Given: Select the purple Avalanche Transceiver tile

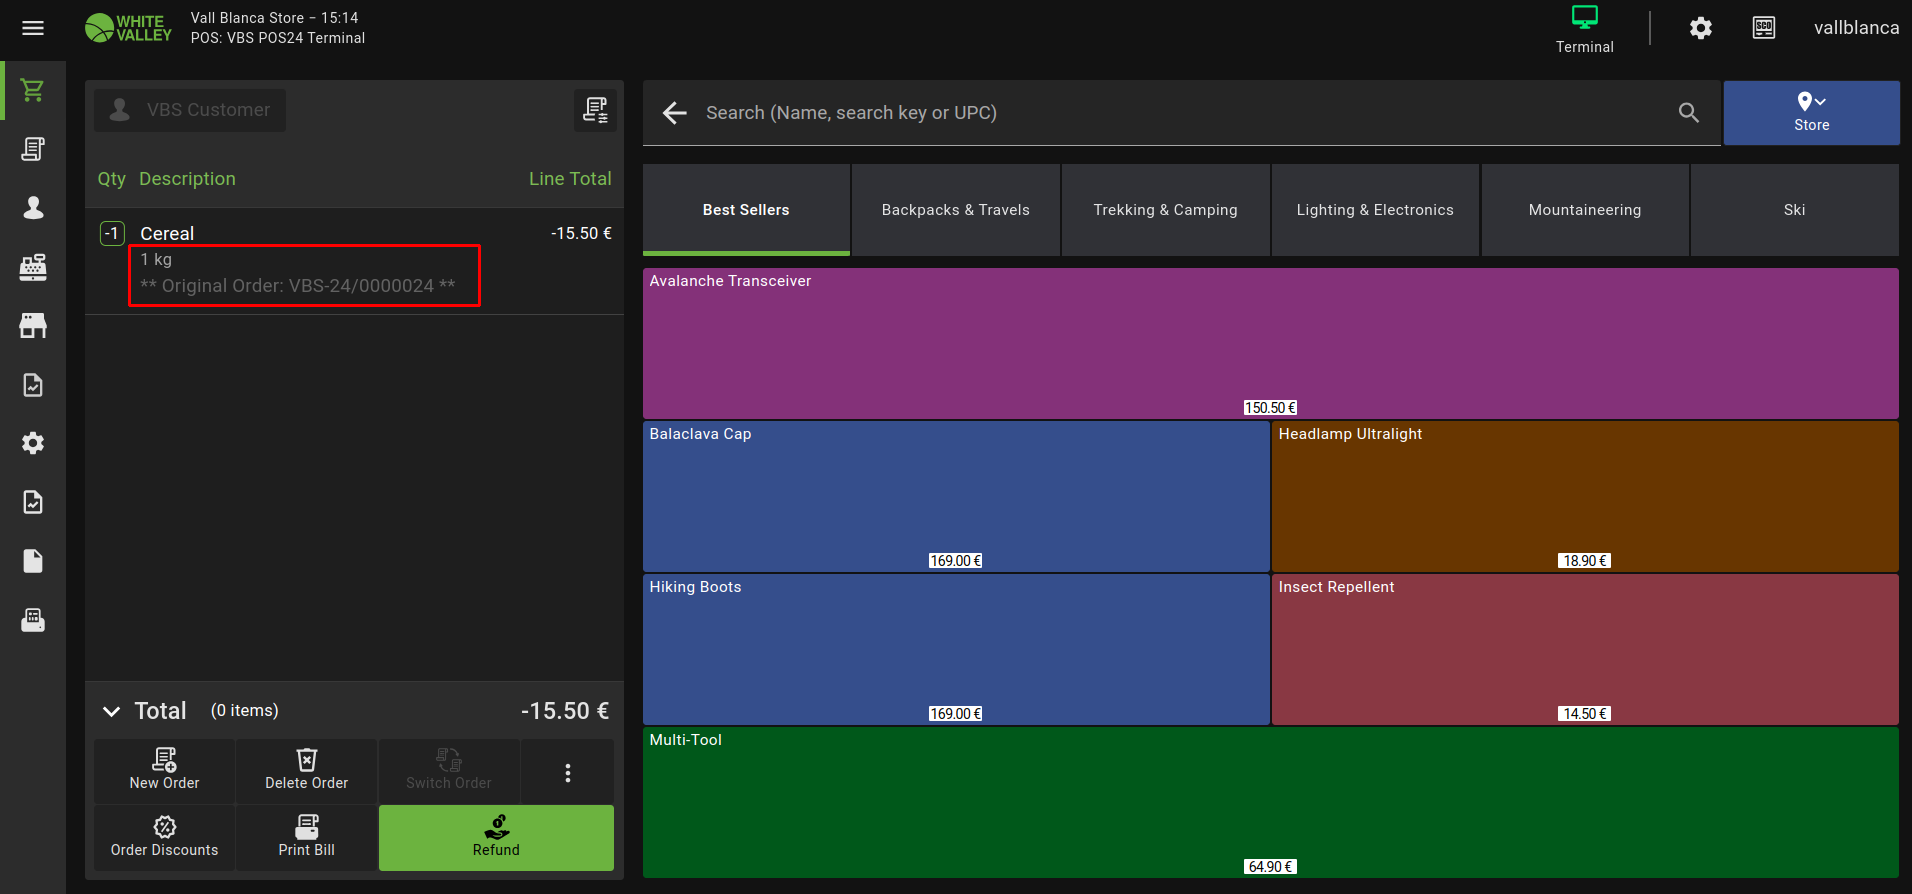Looking at the screenshot, I should [x=1270, y=343].
